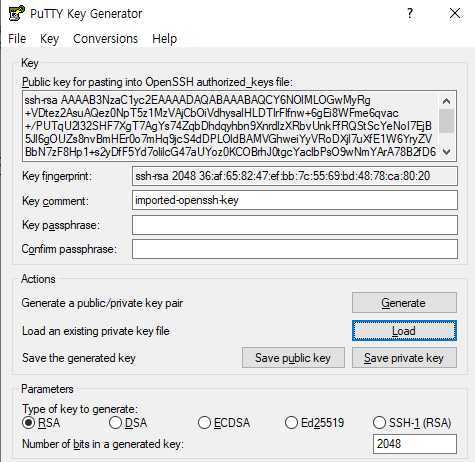Open the Key menu

49,39
